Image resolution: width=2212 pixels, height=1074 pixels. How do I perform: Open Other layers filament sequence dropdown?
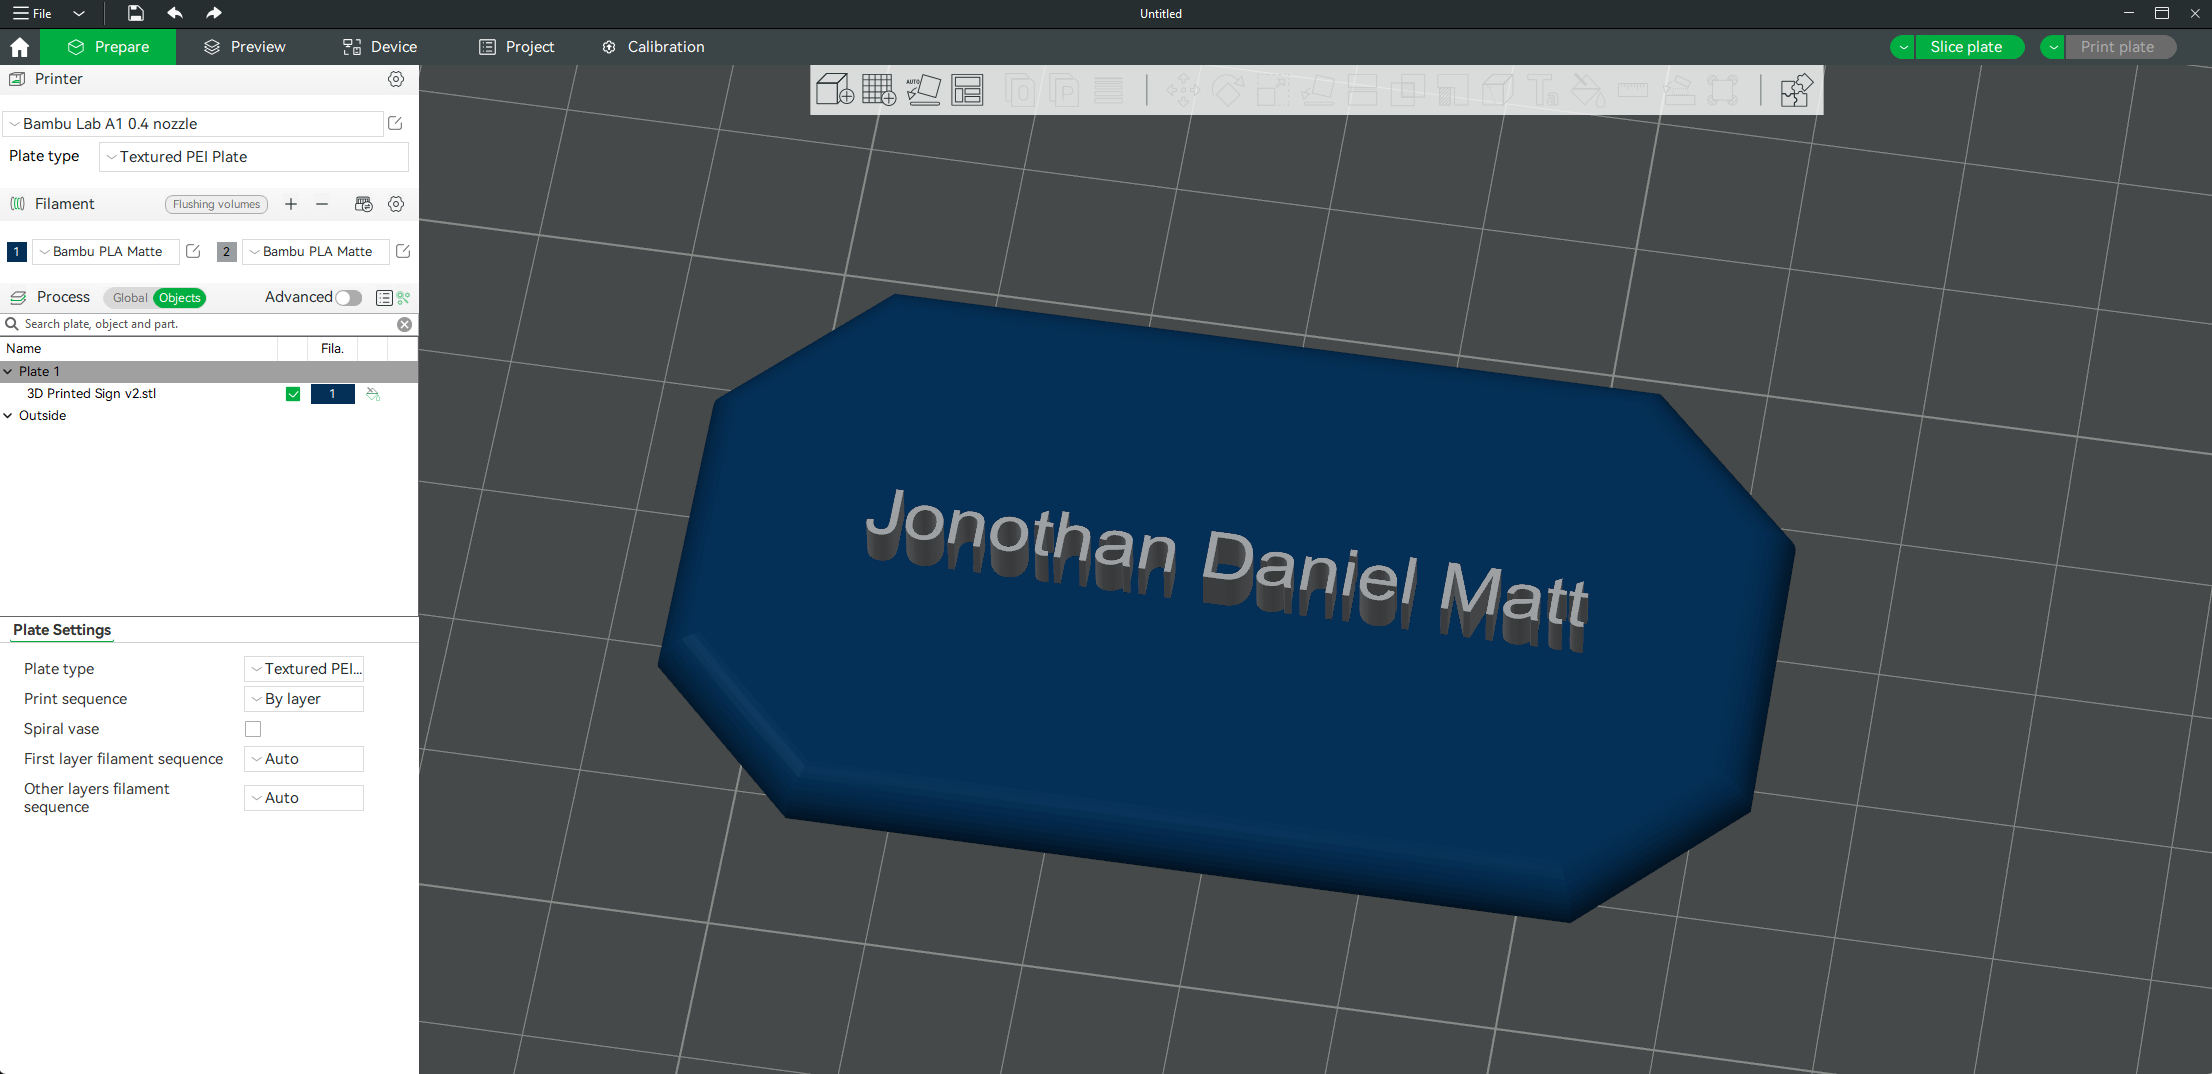click(x=304, y=798)
